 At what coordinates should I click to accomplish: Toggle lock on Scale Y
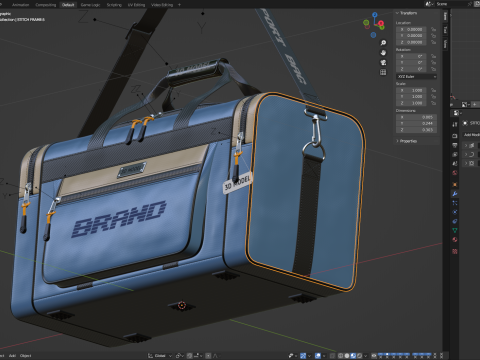tap(433, 96)
